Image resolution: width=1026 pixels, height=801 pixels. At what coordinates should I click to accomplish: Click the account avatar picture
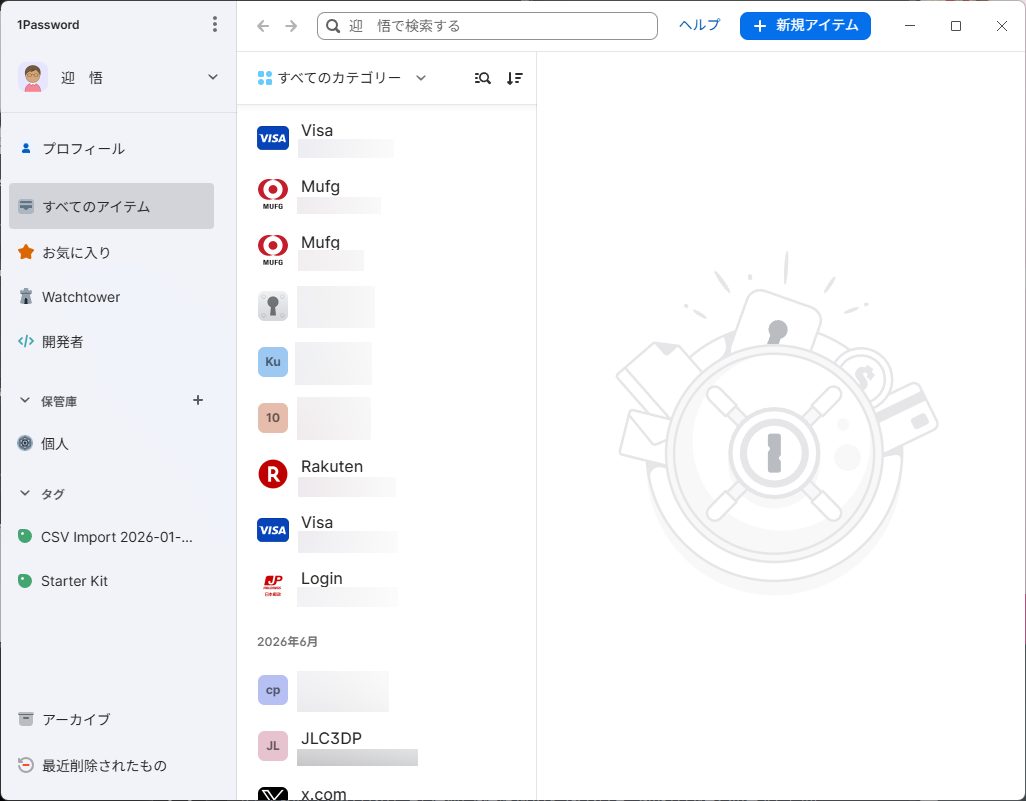click(x=33, y=77)
